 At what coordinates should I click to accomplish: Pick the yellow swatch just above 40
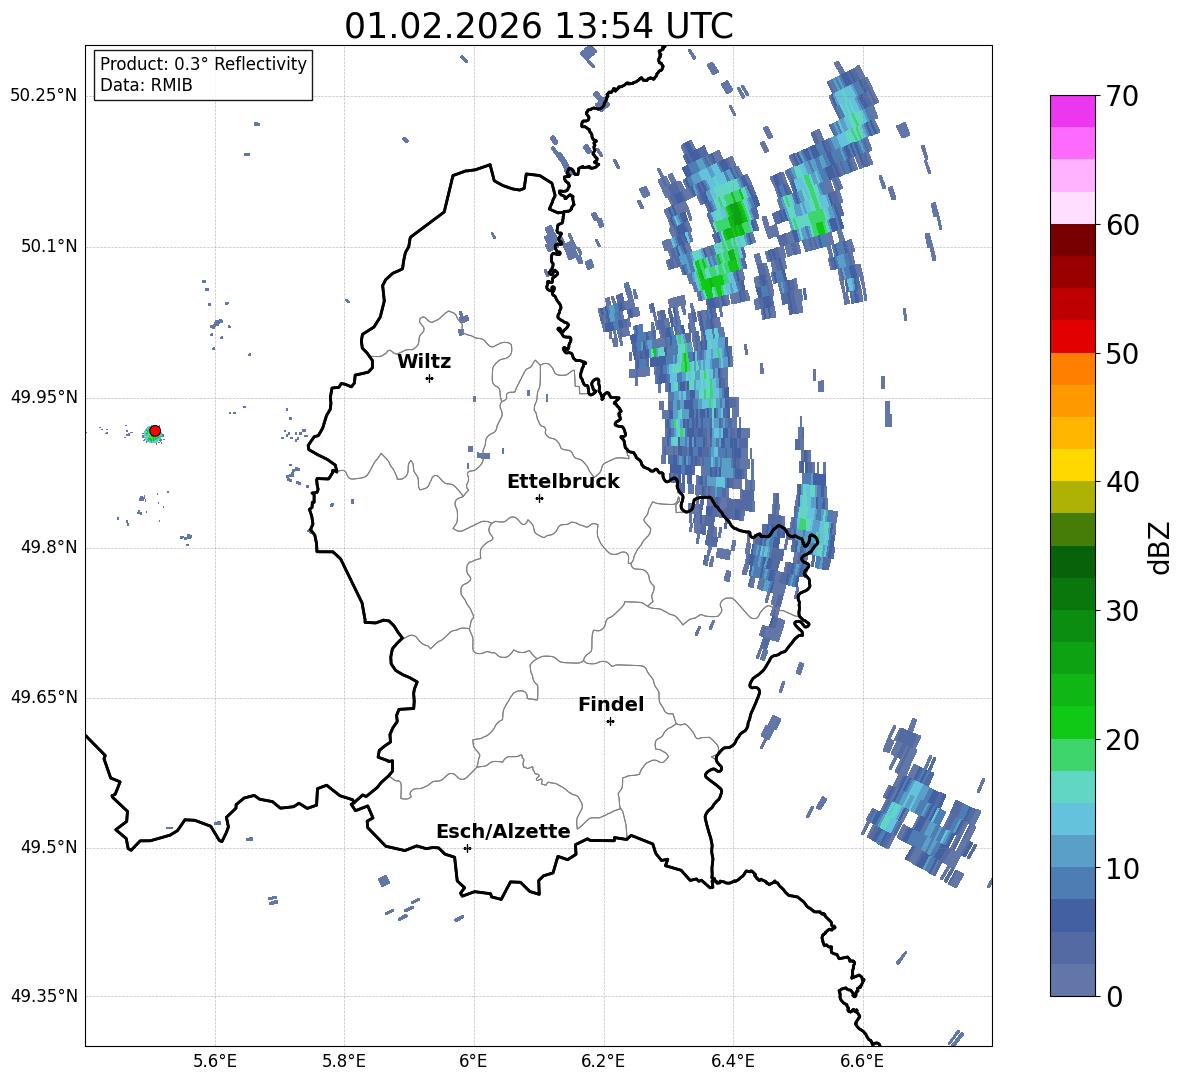[x=1072, y=465]
